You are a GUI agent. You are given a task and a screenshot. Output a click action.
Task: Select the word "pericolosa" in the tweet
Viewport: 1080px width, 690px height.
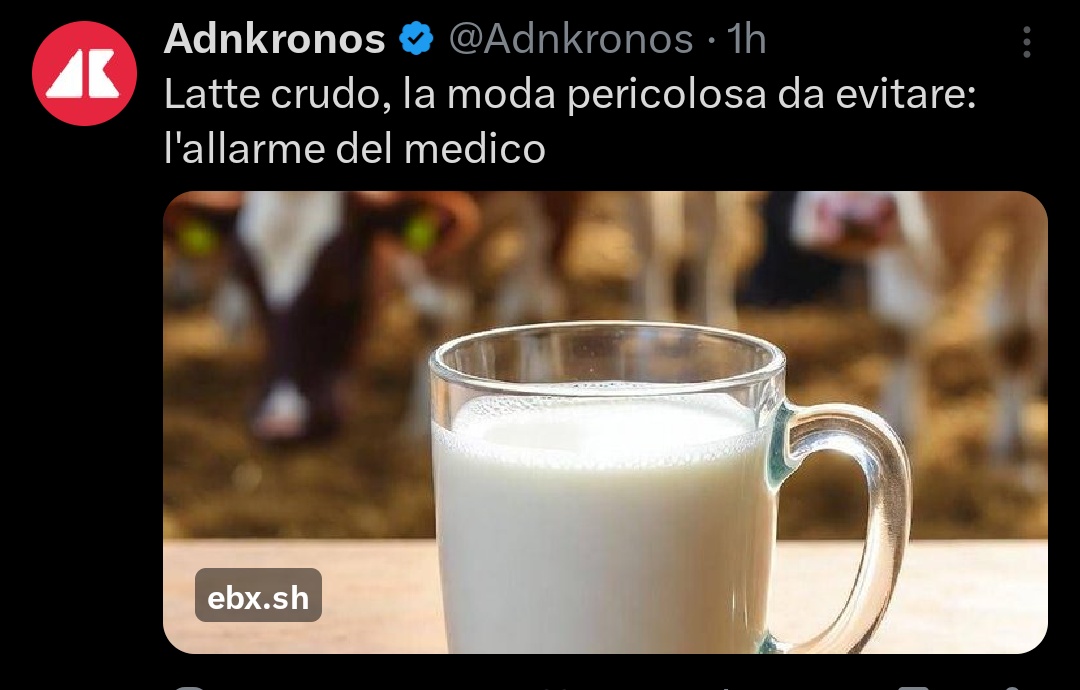coord(667,94)
